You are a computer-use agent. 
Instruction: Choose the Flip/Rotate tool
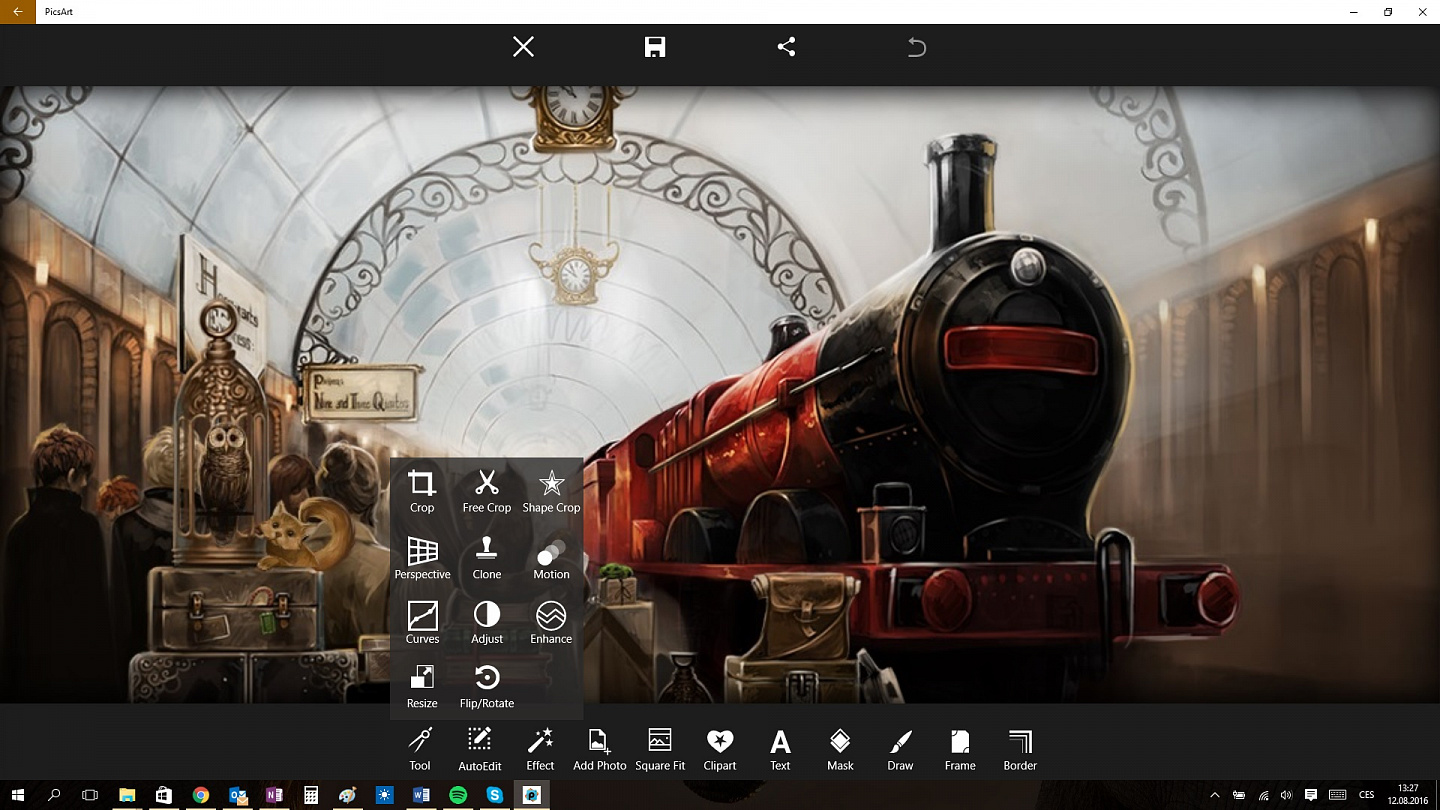[x=487, y=687]
